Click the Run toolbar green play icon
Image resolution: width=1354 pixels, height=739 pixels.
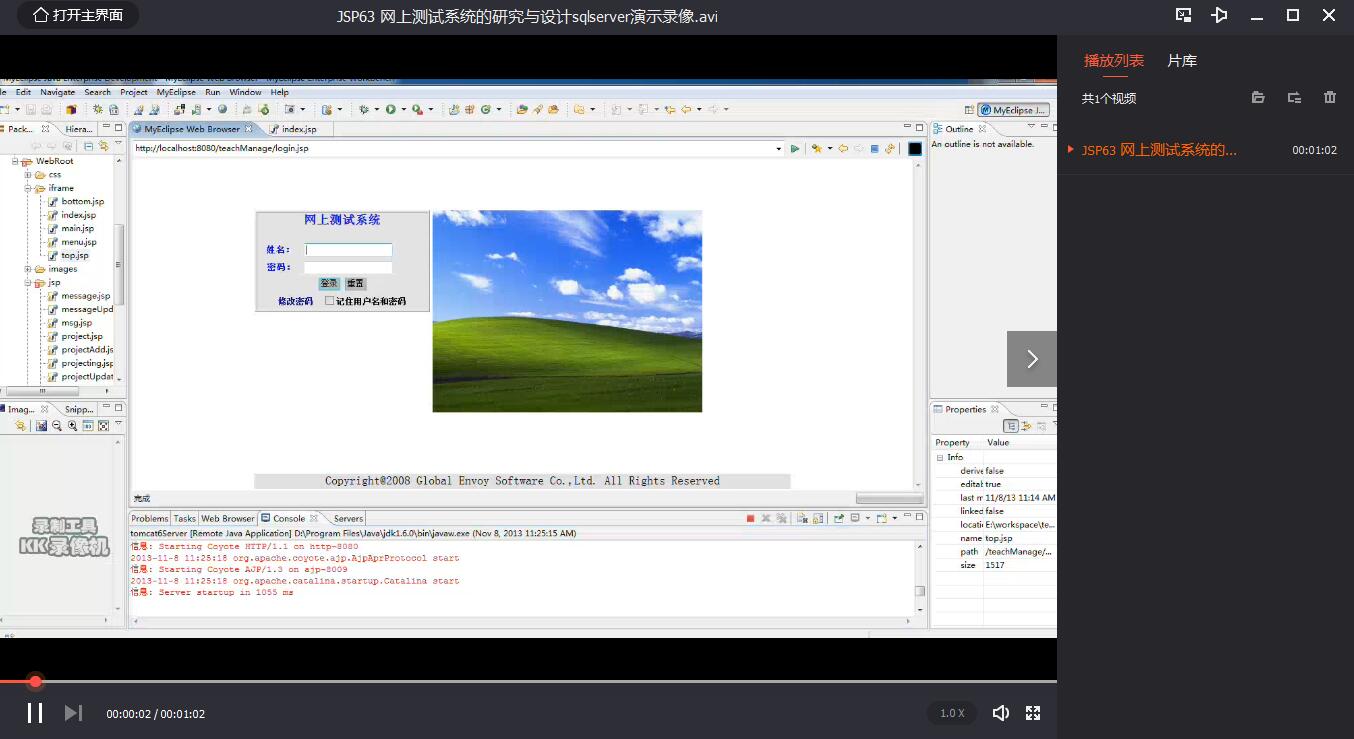point(391,109)
